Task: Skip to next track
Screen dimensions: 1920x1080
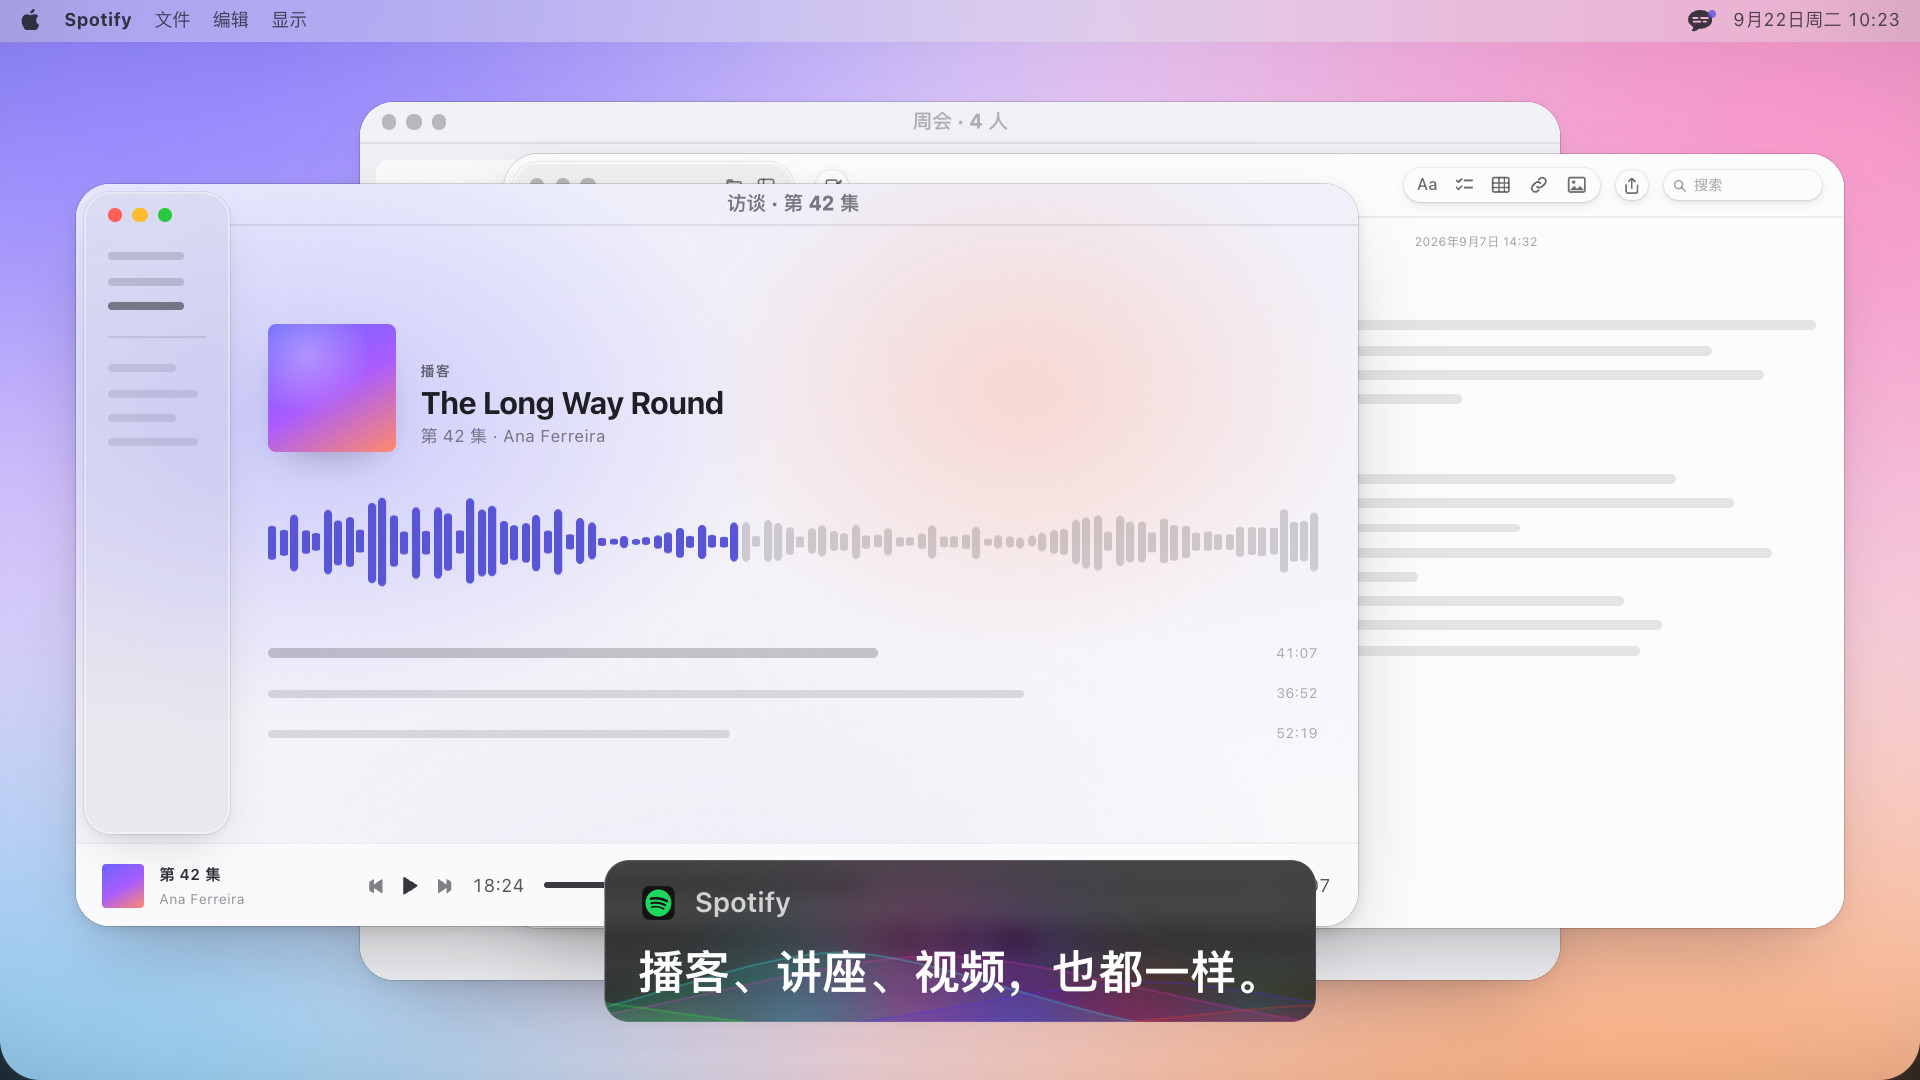Action: 445,886
